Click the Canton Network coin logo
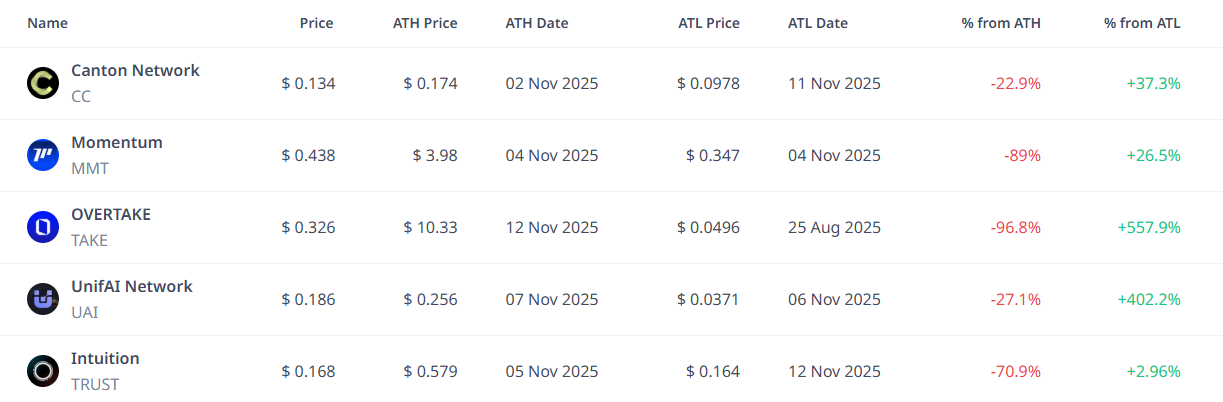The width and height of the screenshot is (1223, 402). point(43,83)
